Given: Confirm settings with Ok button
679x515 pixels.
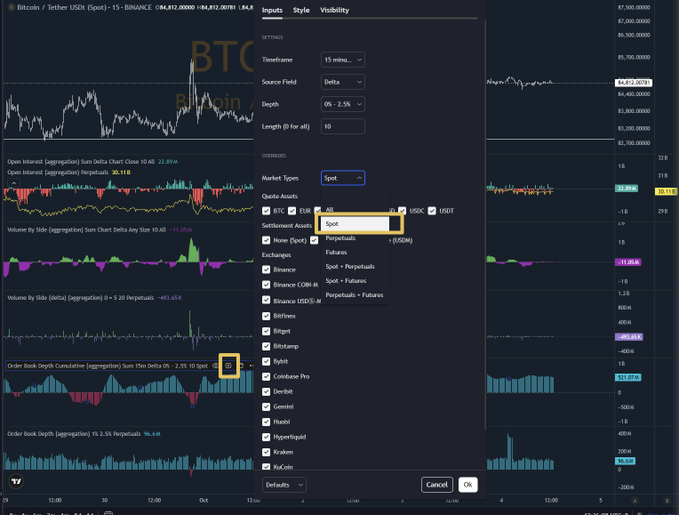Looking at the screenshot, I should pos(468,485).
